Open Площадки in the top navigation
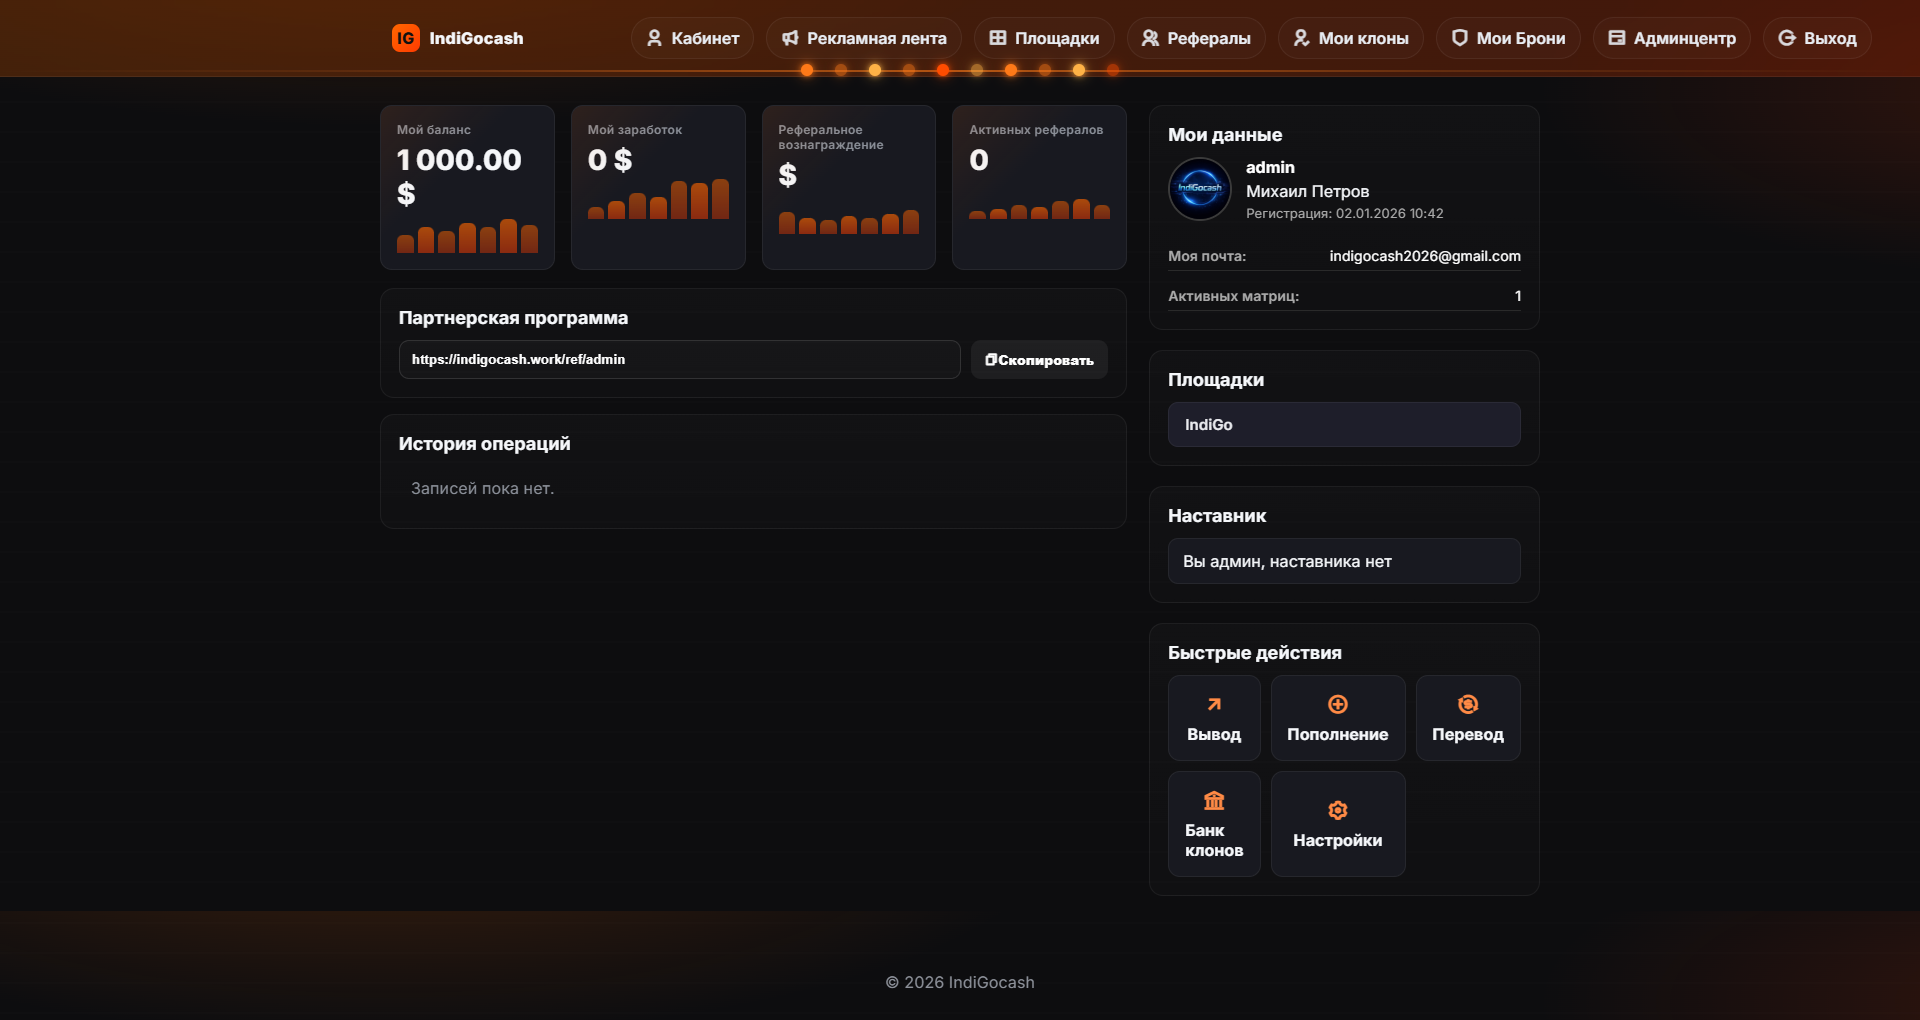This screenshot has height=1020, width=1920. coord(1043,38)
